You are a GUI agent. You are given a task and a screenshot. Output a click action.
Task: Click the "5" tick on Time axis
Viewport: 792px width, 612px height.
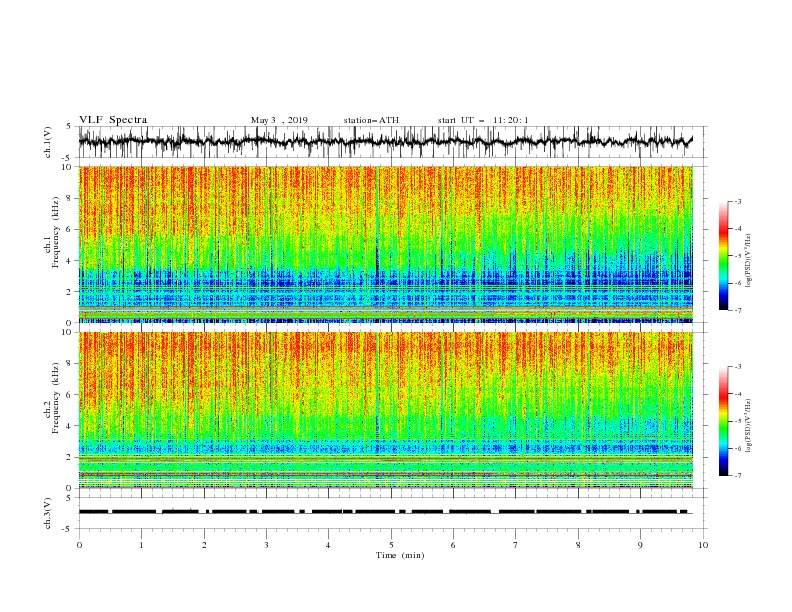click(x=391, y=545)
